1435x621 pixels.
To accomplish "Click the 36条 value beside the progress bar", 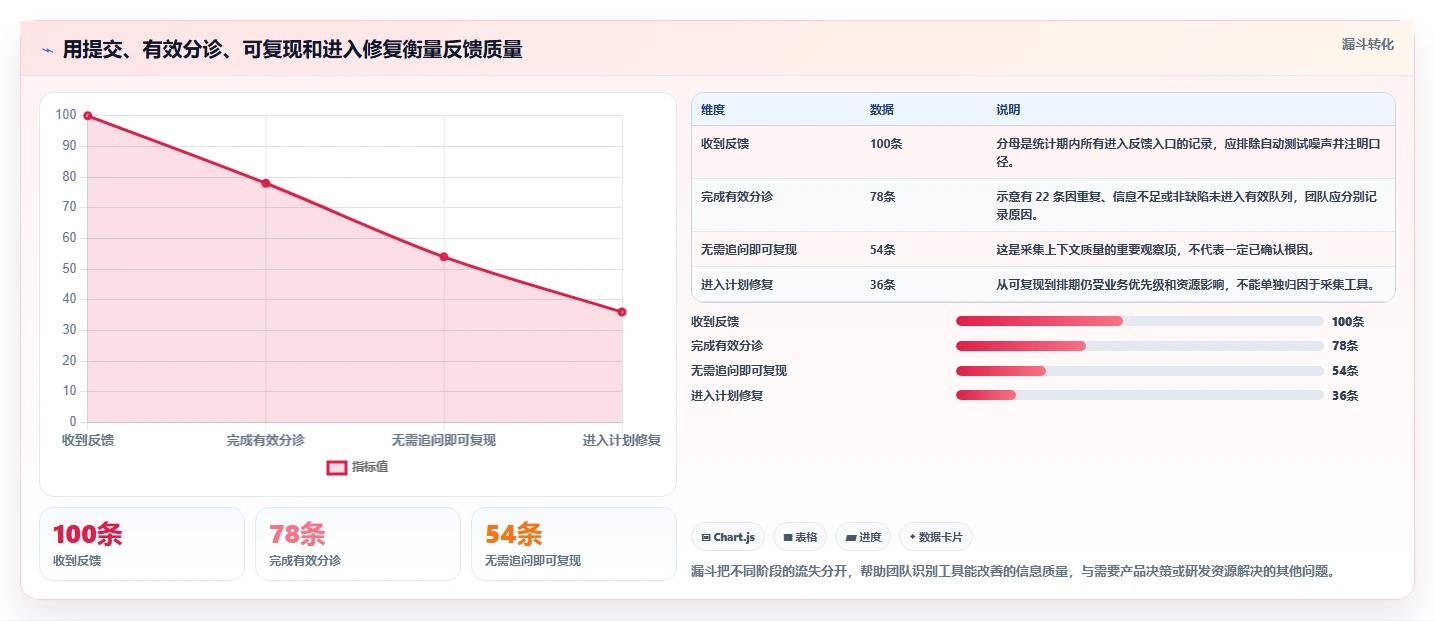I will tap(1345, 396).
